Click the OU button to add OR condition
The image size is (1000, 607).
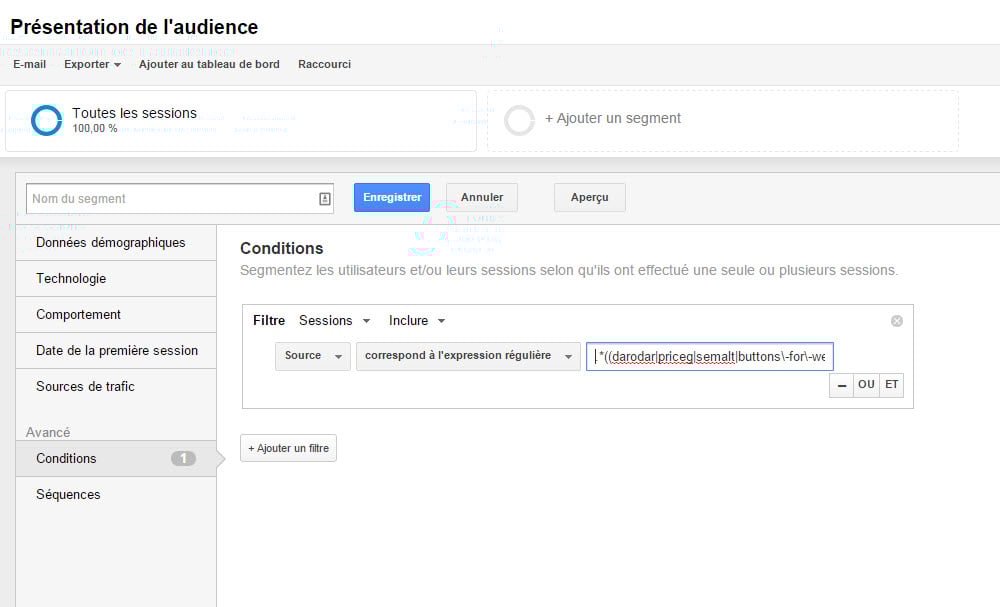[x=866, y=385]
